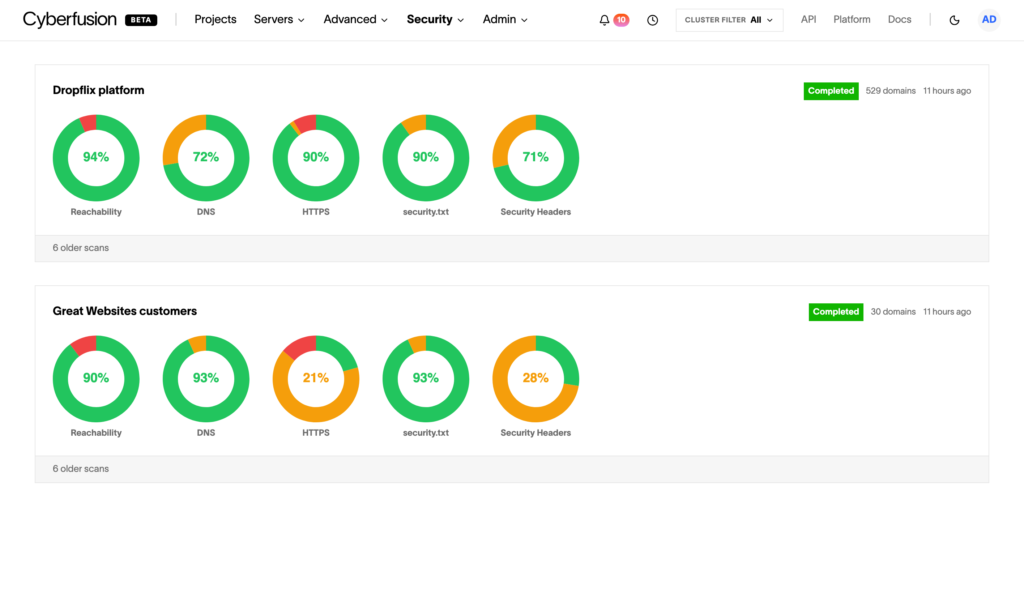Click the red 10 notifications badge
The image size is (1024, 606).
[x=621, y=20]
